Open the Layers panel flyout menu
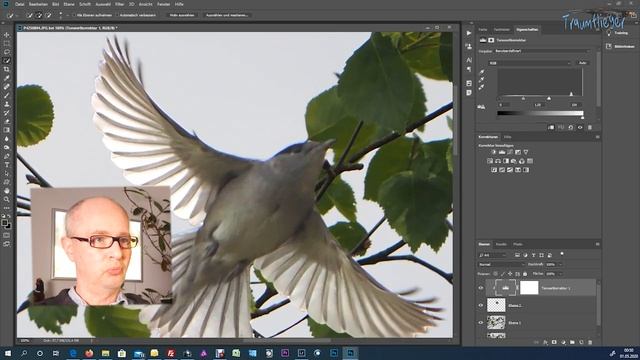This screenshot has width=640, height=360. point(597,244)
